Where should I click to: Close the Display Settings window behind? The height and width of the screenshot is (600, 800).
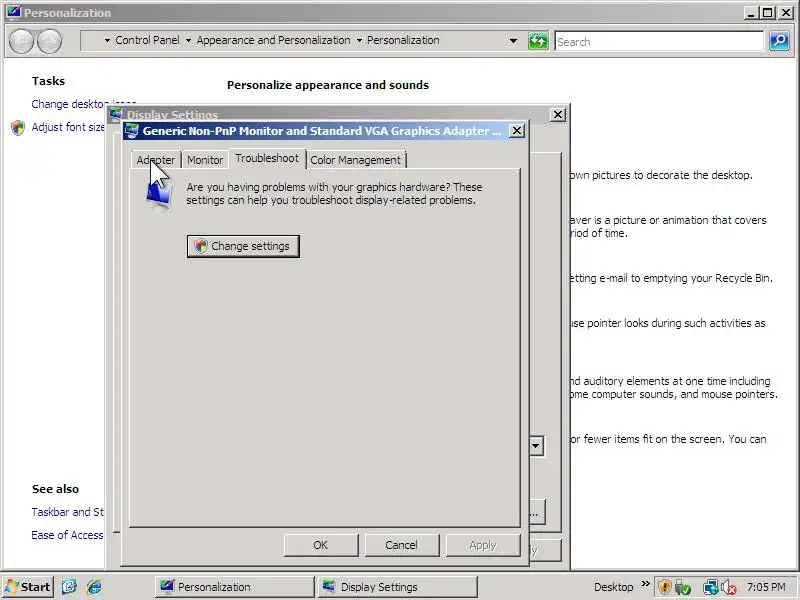tap(558, 114)
